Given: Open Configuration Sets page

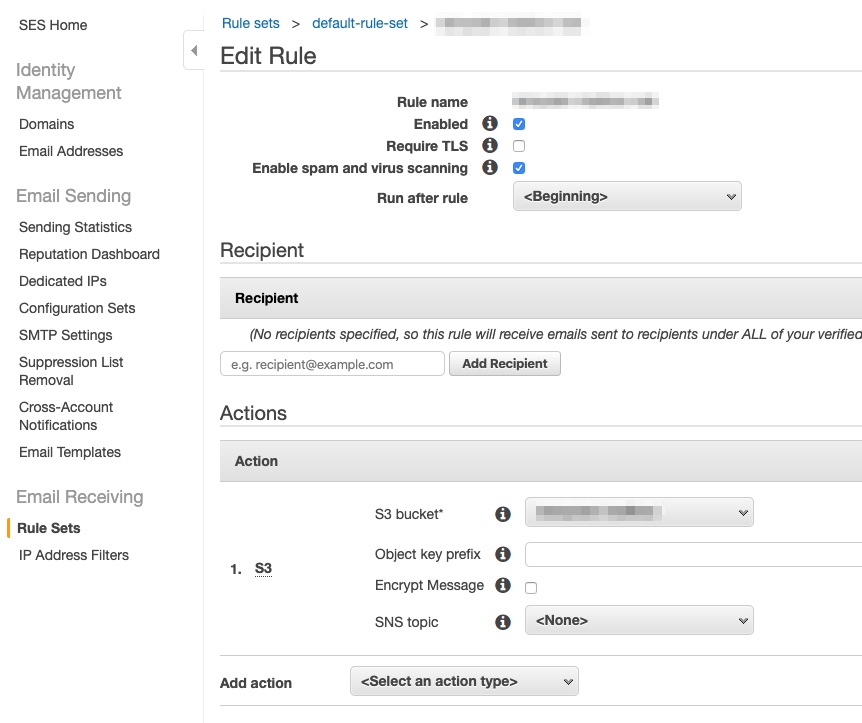Looking at the screenshot, I should click(77, 308).
